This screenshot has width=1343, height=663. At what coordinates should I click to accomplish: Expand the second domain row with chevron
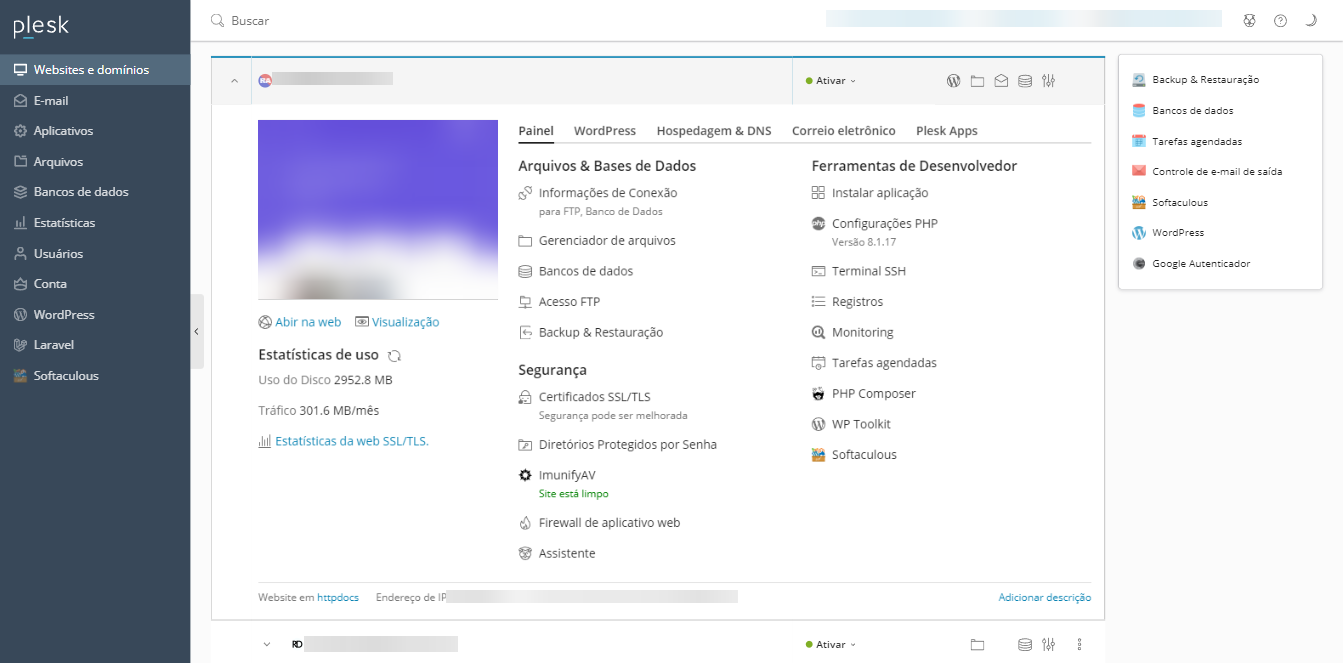(x=266, y=645)
